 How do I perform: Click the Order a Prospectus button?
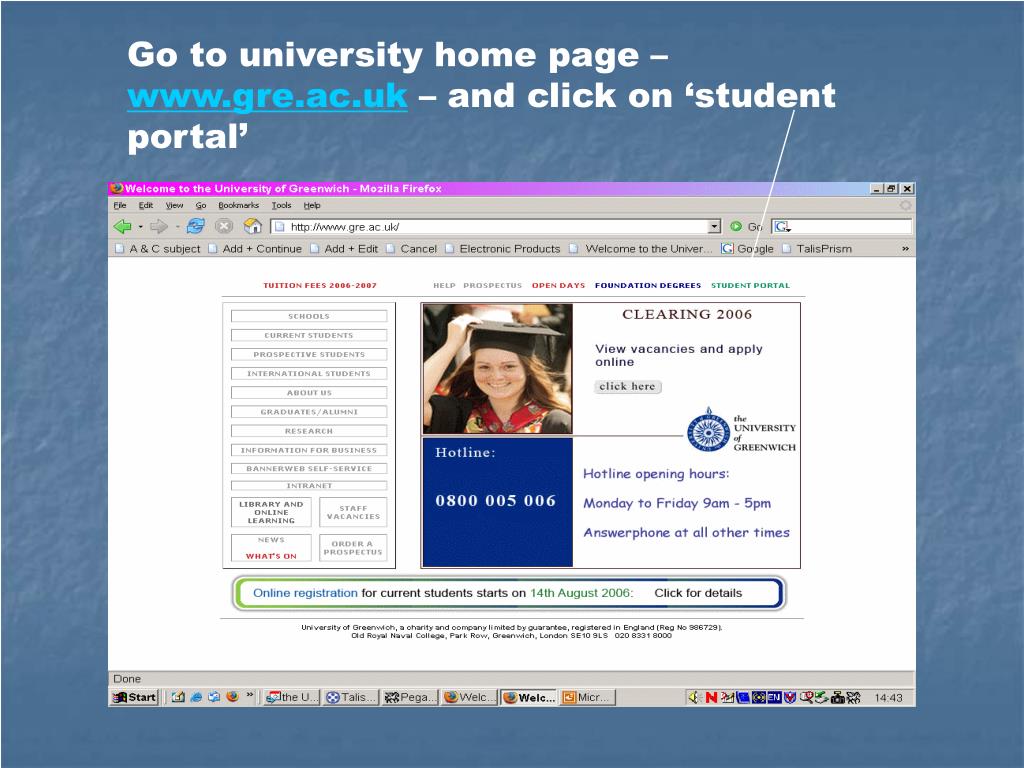[353, 547]
